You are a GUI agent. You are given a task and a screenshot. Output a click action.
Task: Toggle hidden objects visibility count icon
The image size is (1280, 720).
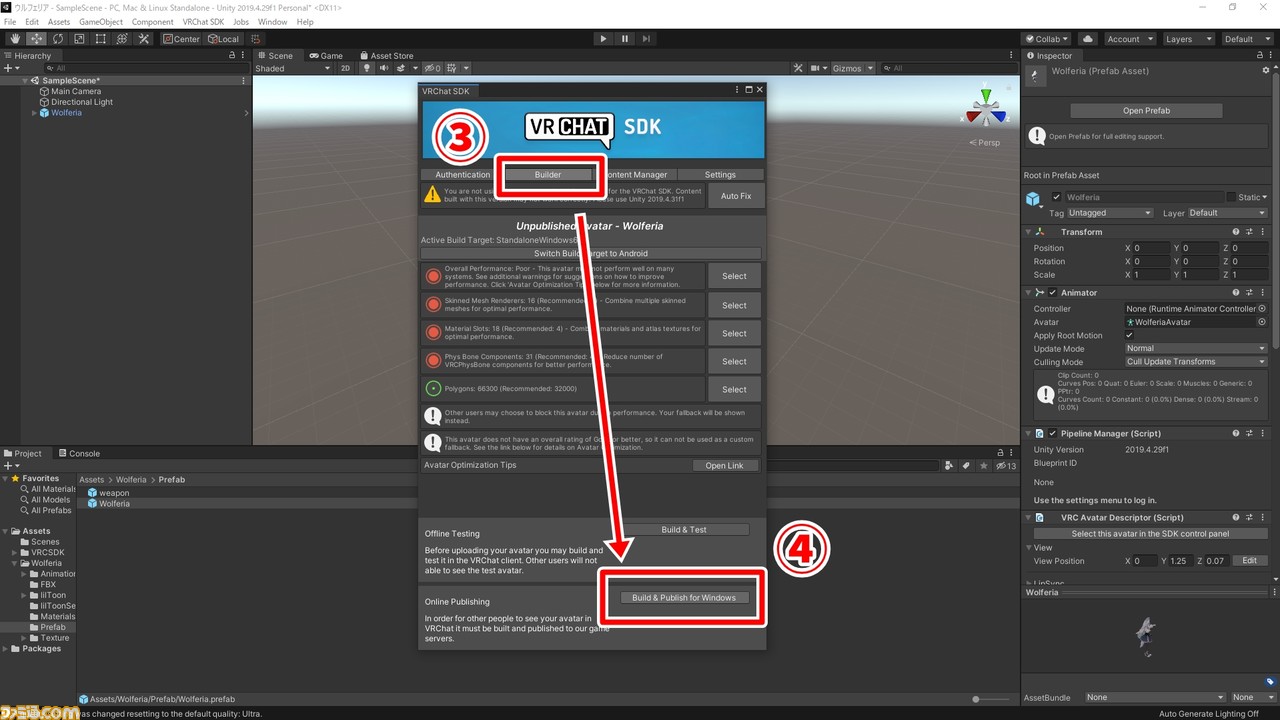coord(432,68)
